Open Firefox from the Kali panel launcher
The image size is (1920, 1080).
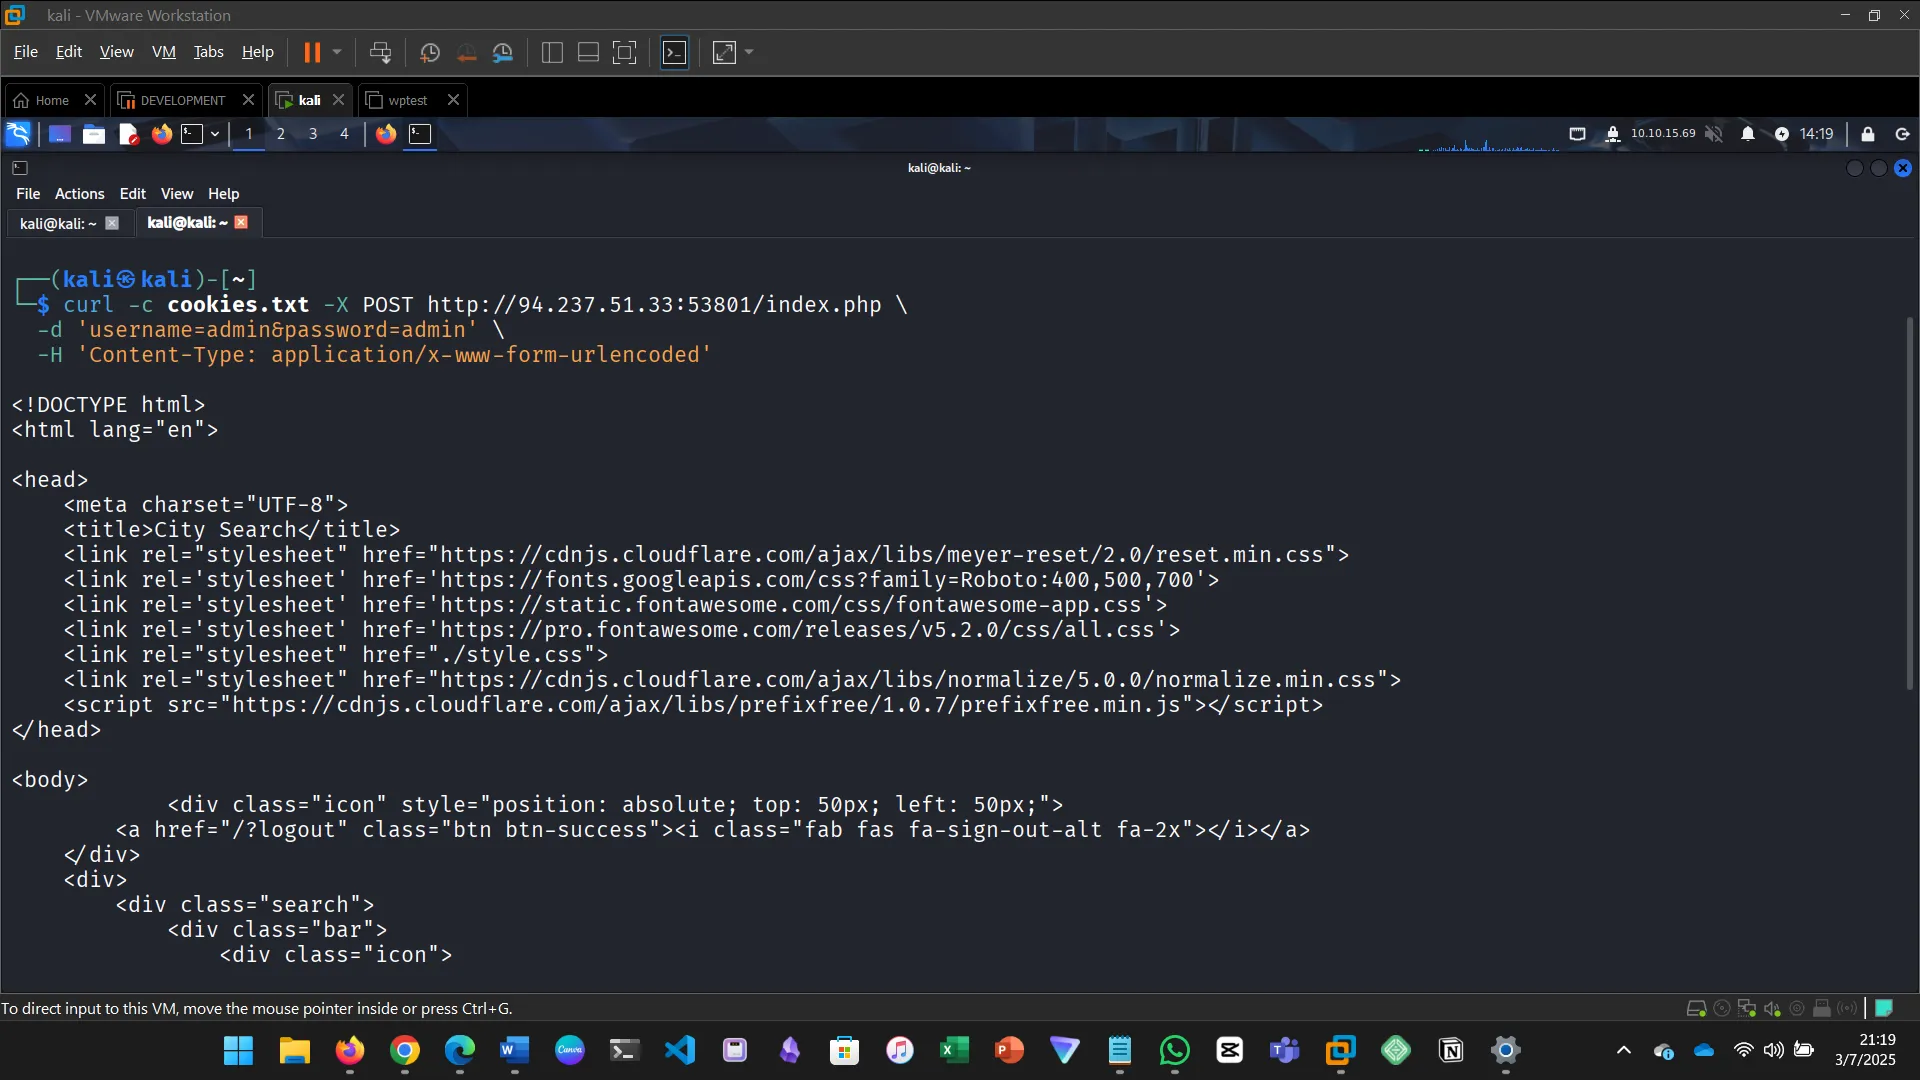pos(161,134)
